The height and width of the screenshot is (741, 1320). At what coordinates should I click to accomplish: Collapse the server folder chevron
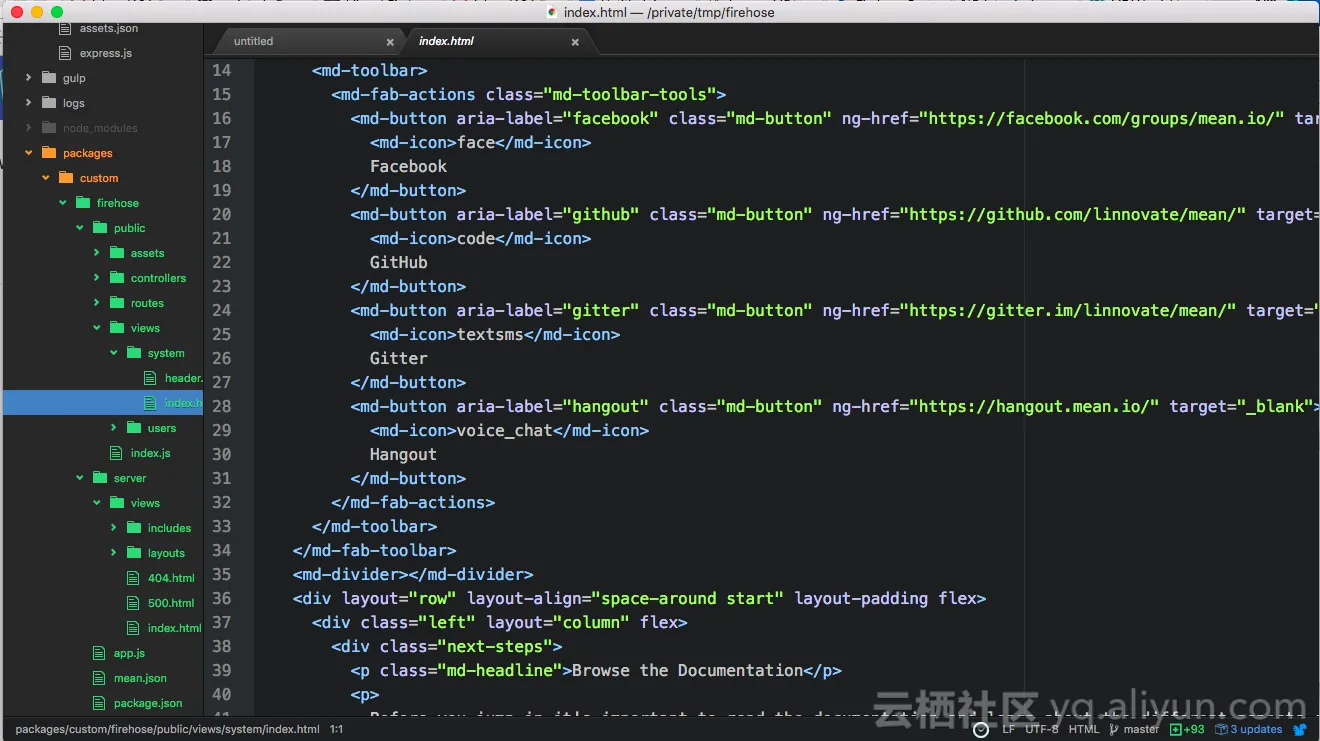click(80, 478)
